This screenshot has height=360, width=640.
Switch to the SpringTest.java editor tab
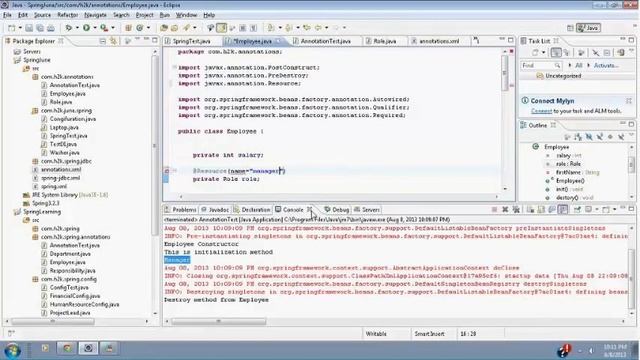tap(188, 41)
